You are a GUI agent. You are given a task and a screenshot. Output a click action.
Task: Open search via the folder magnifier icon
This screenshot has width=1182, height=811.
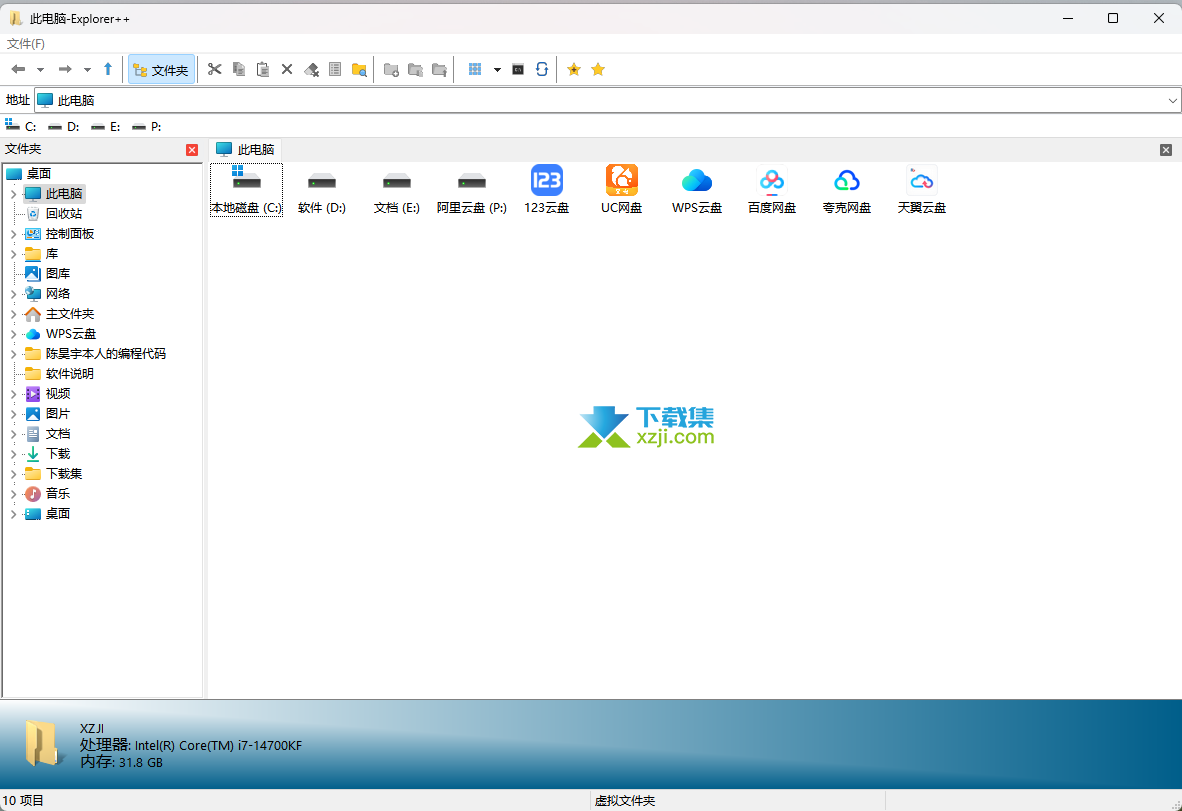point(360,69)
